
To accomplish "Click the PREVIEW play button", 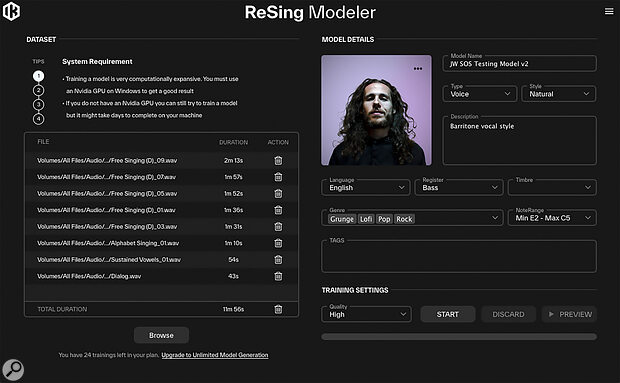I will [x=569, y=314].
